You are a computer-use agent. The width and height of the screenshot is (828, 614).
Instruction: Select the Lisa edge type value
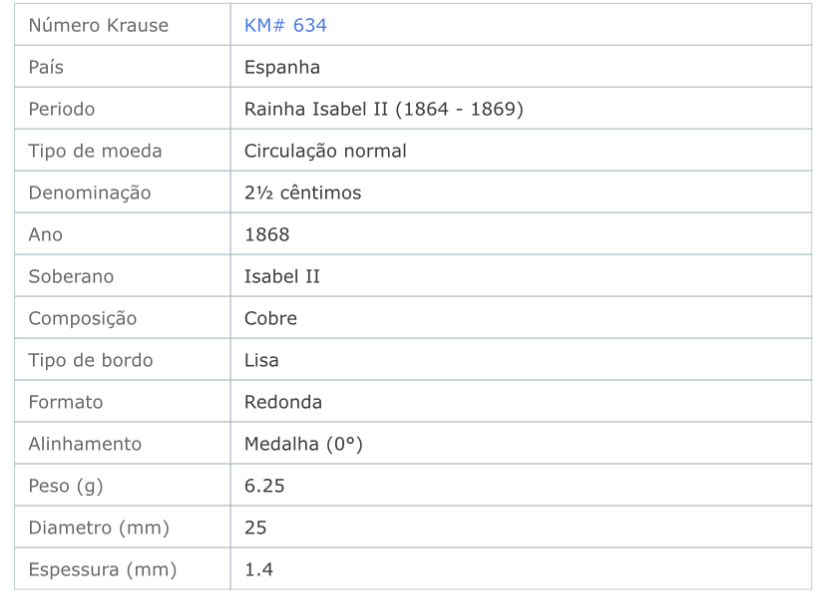261,360
